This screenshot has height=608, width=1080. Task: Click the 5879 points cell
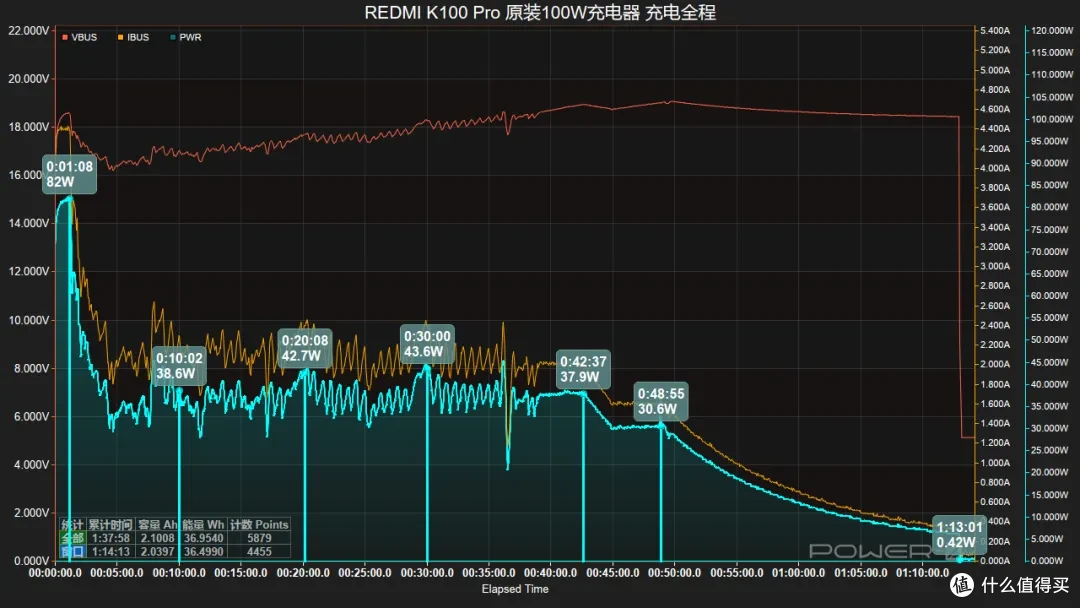coord(259,538)
